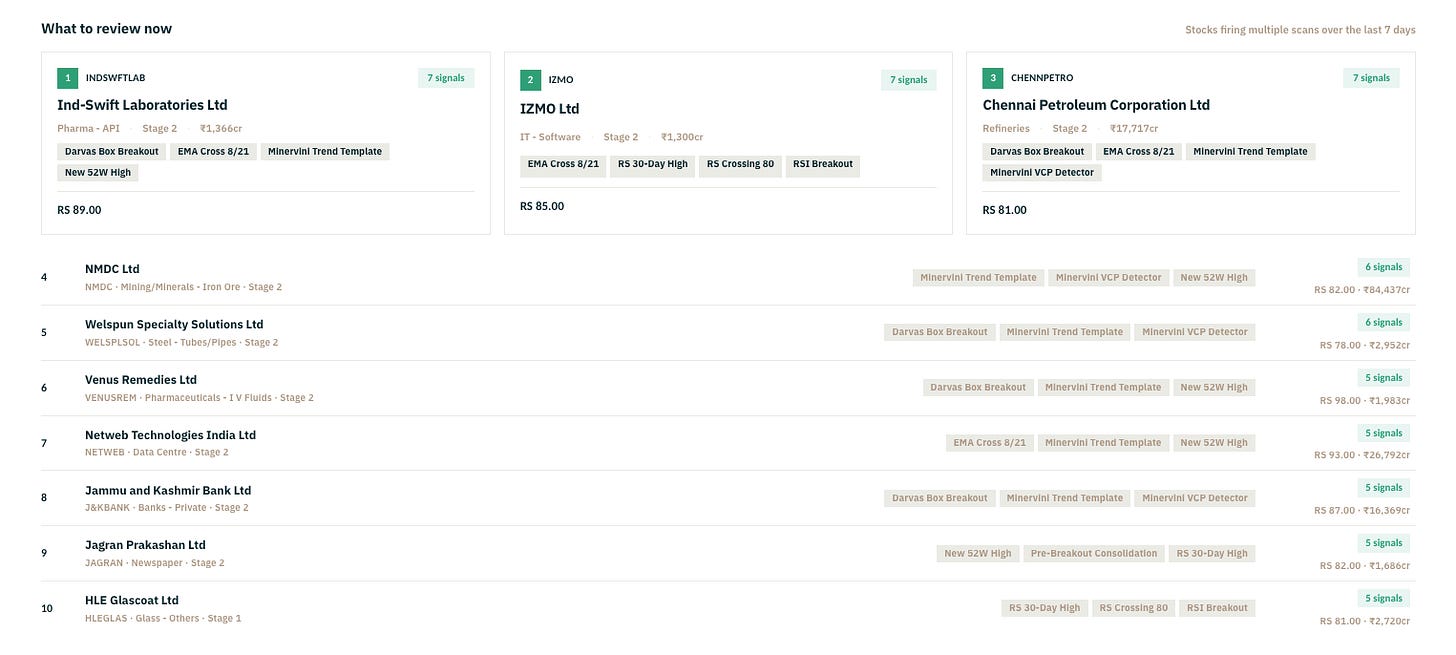Click 5 signals badge in Venus Remedies row
1456x655 pixels.
1384,378
